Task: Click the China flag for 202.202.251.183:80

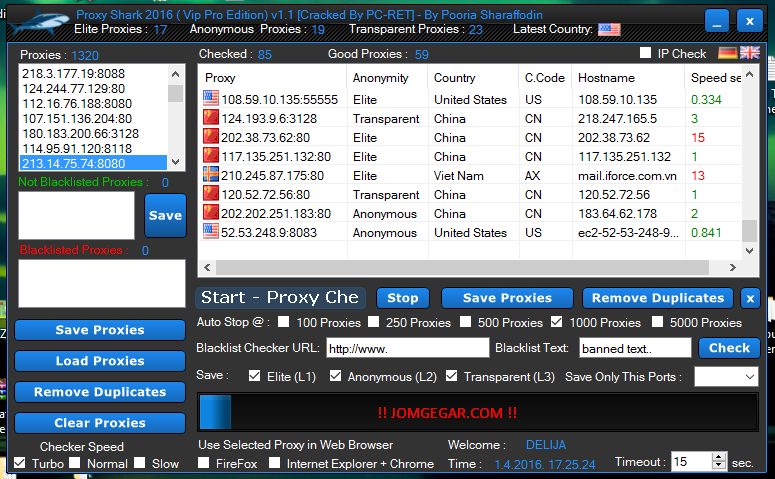Action: [211, 212]
